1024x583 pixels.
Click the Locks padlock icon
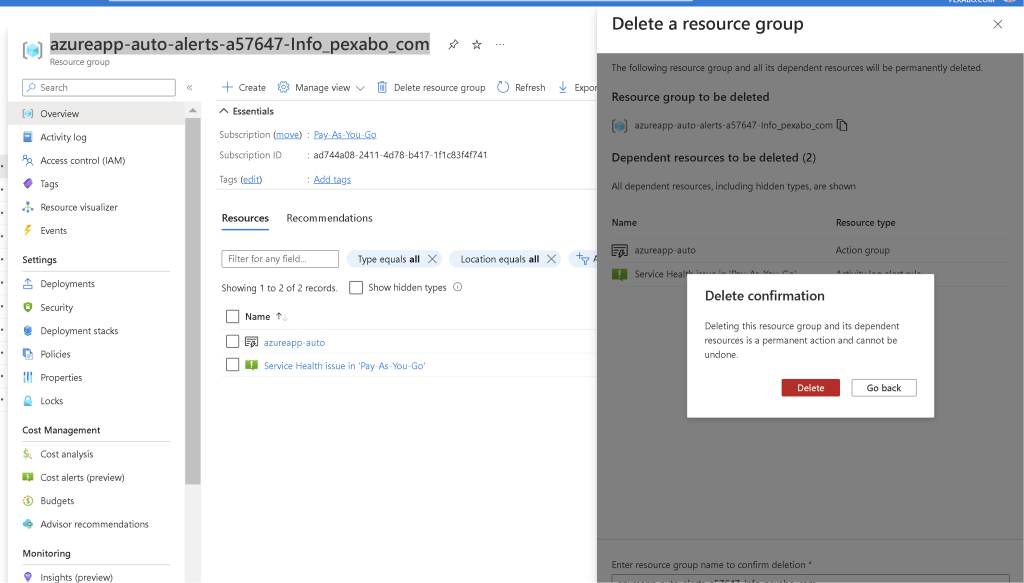click(27, 401)
